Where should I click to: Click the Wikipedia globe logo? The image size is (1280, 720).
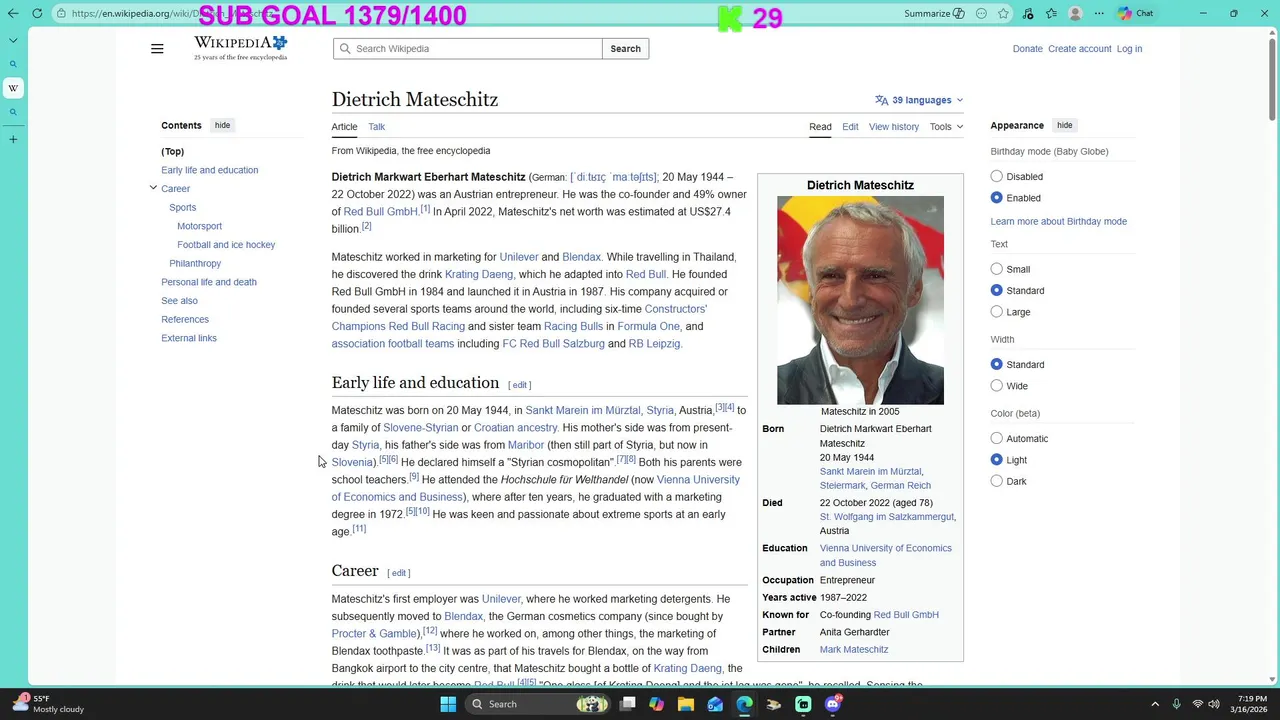click(240, 48)
